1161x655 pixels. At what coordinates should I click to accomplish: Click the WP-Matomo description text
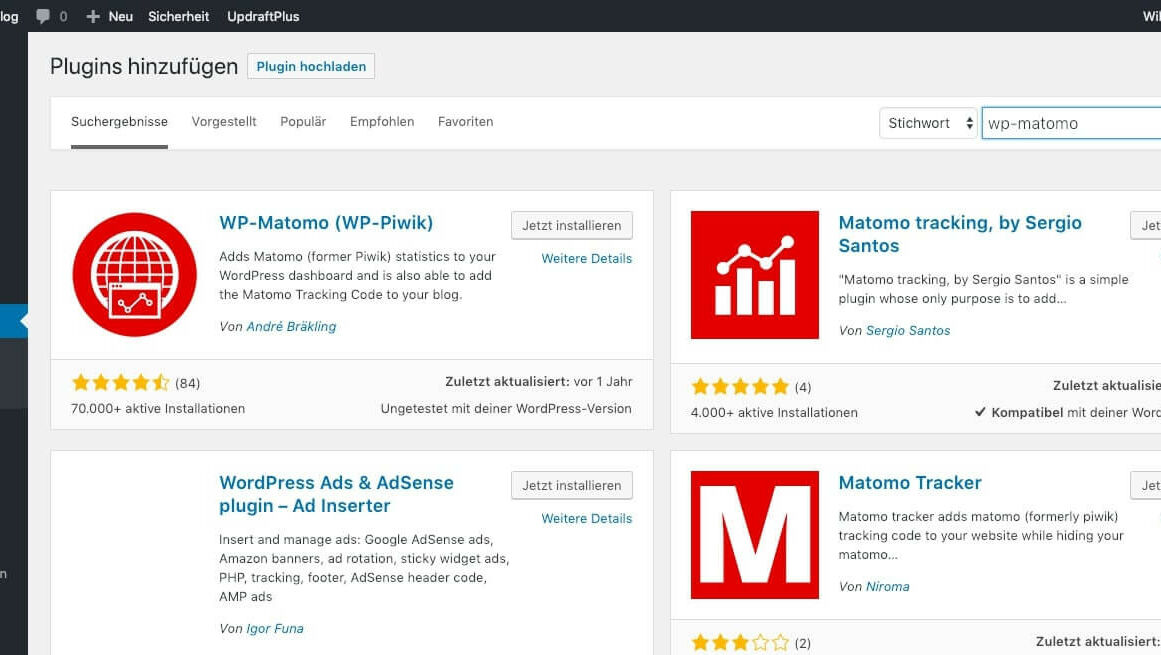coord(358,275)
